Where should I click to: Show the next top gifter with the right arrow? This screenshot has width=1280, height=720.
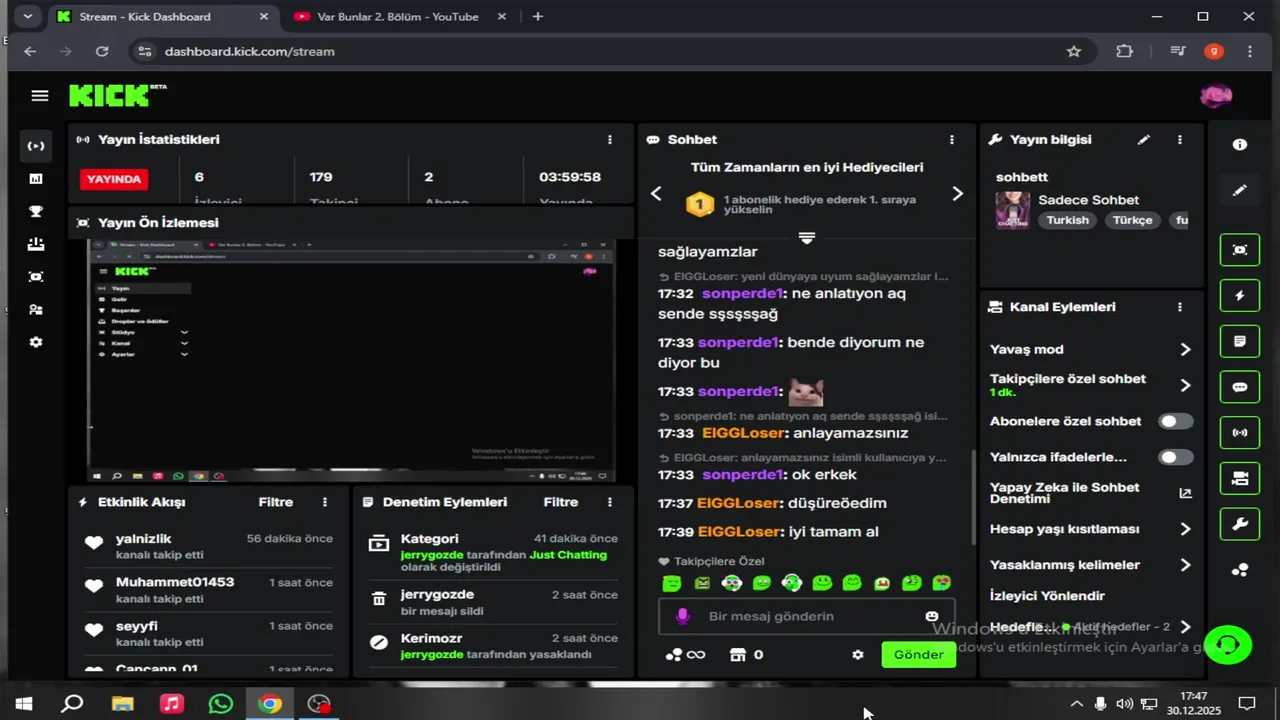[x=957, y=194]
